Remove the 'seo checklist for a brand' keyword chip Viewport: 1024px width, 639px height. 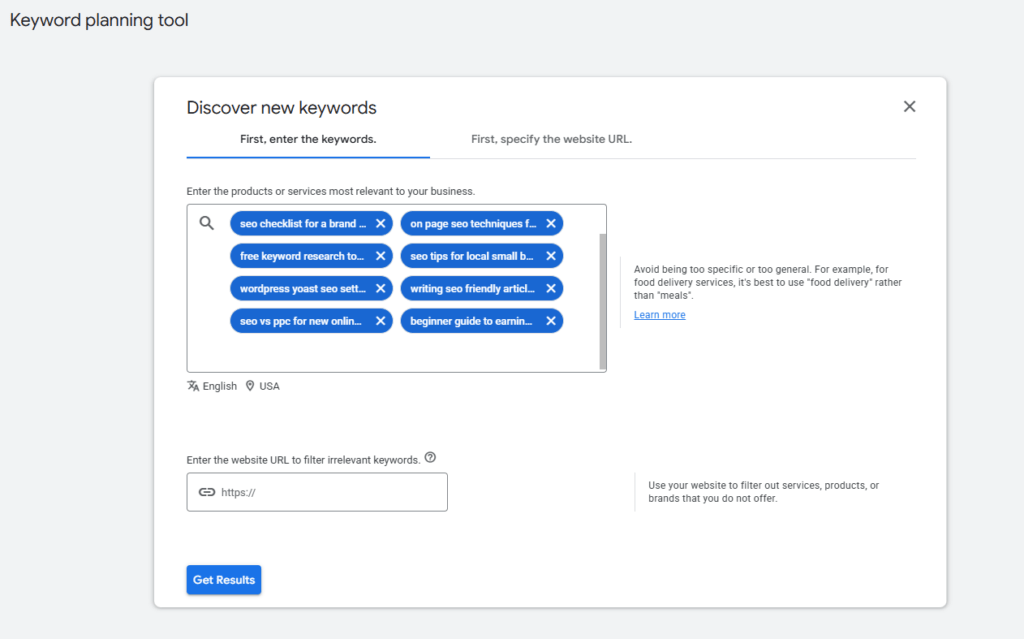point(380,223)
